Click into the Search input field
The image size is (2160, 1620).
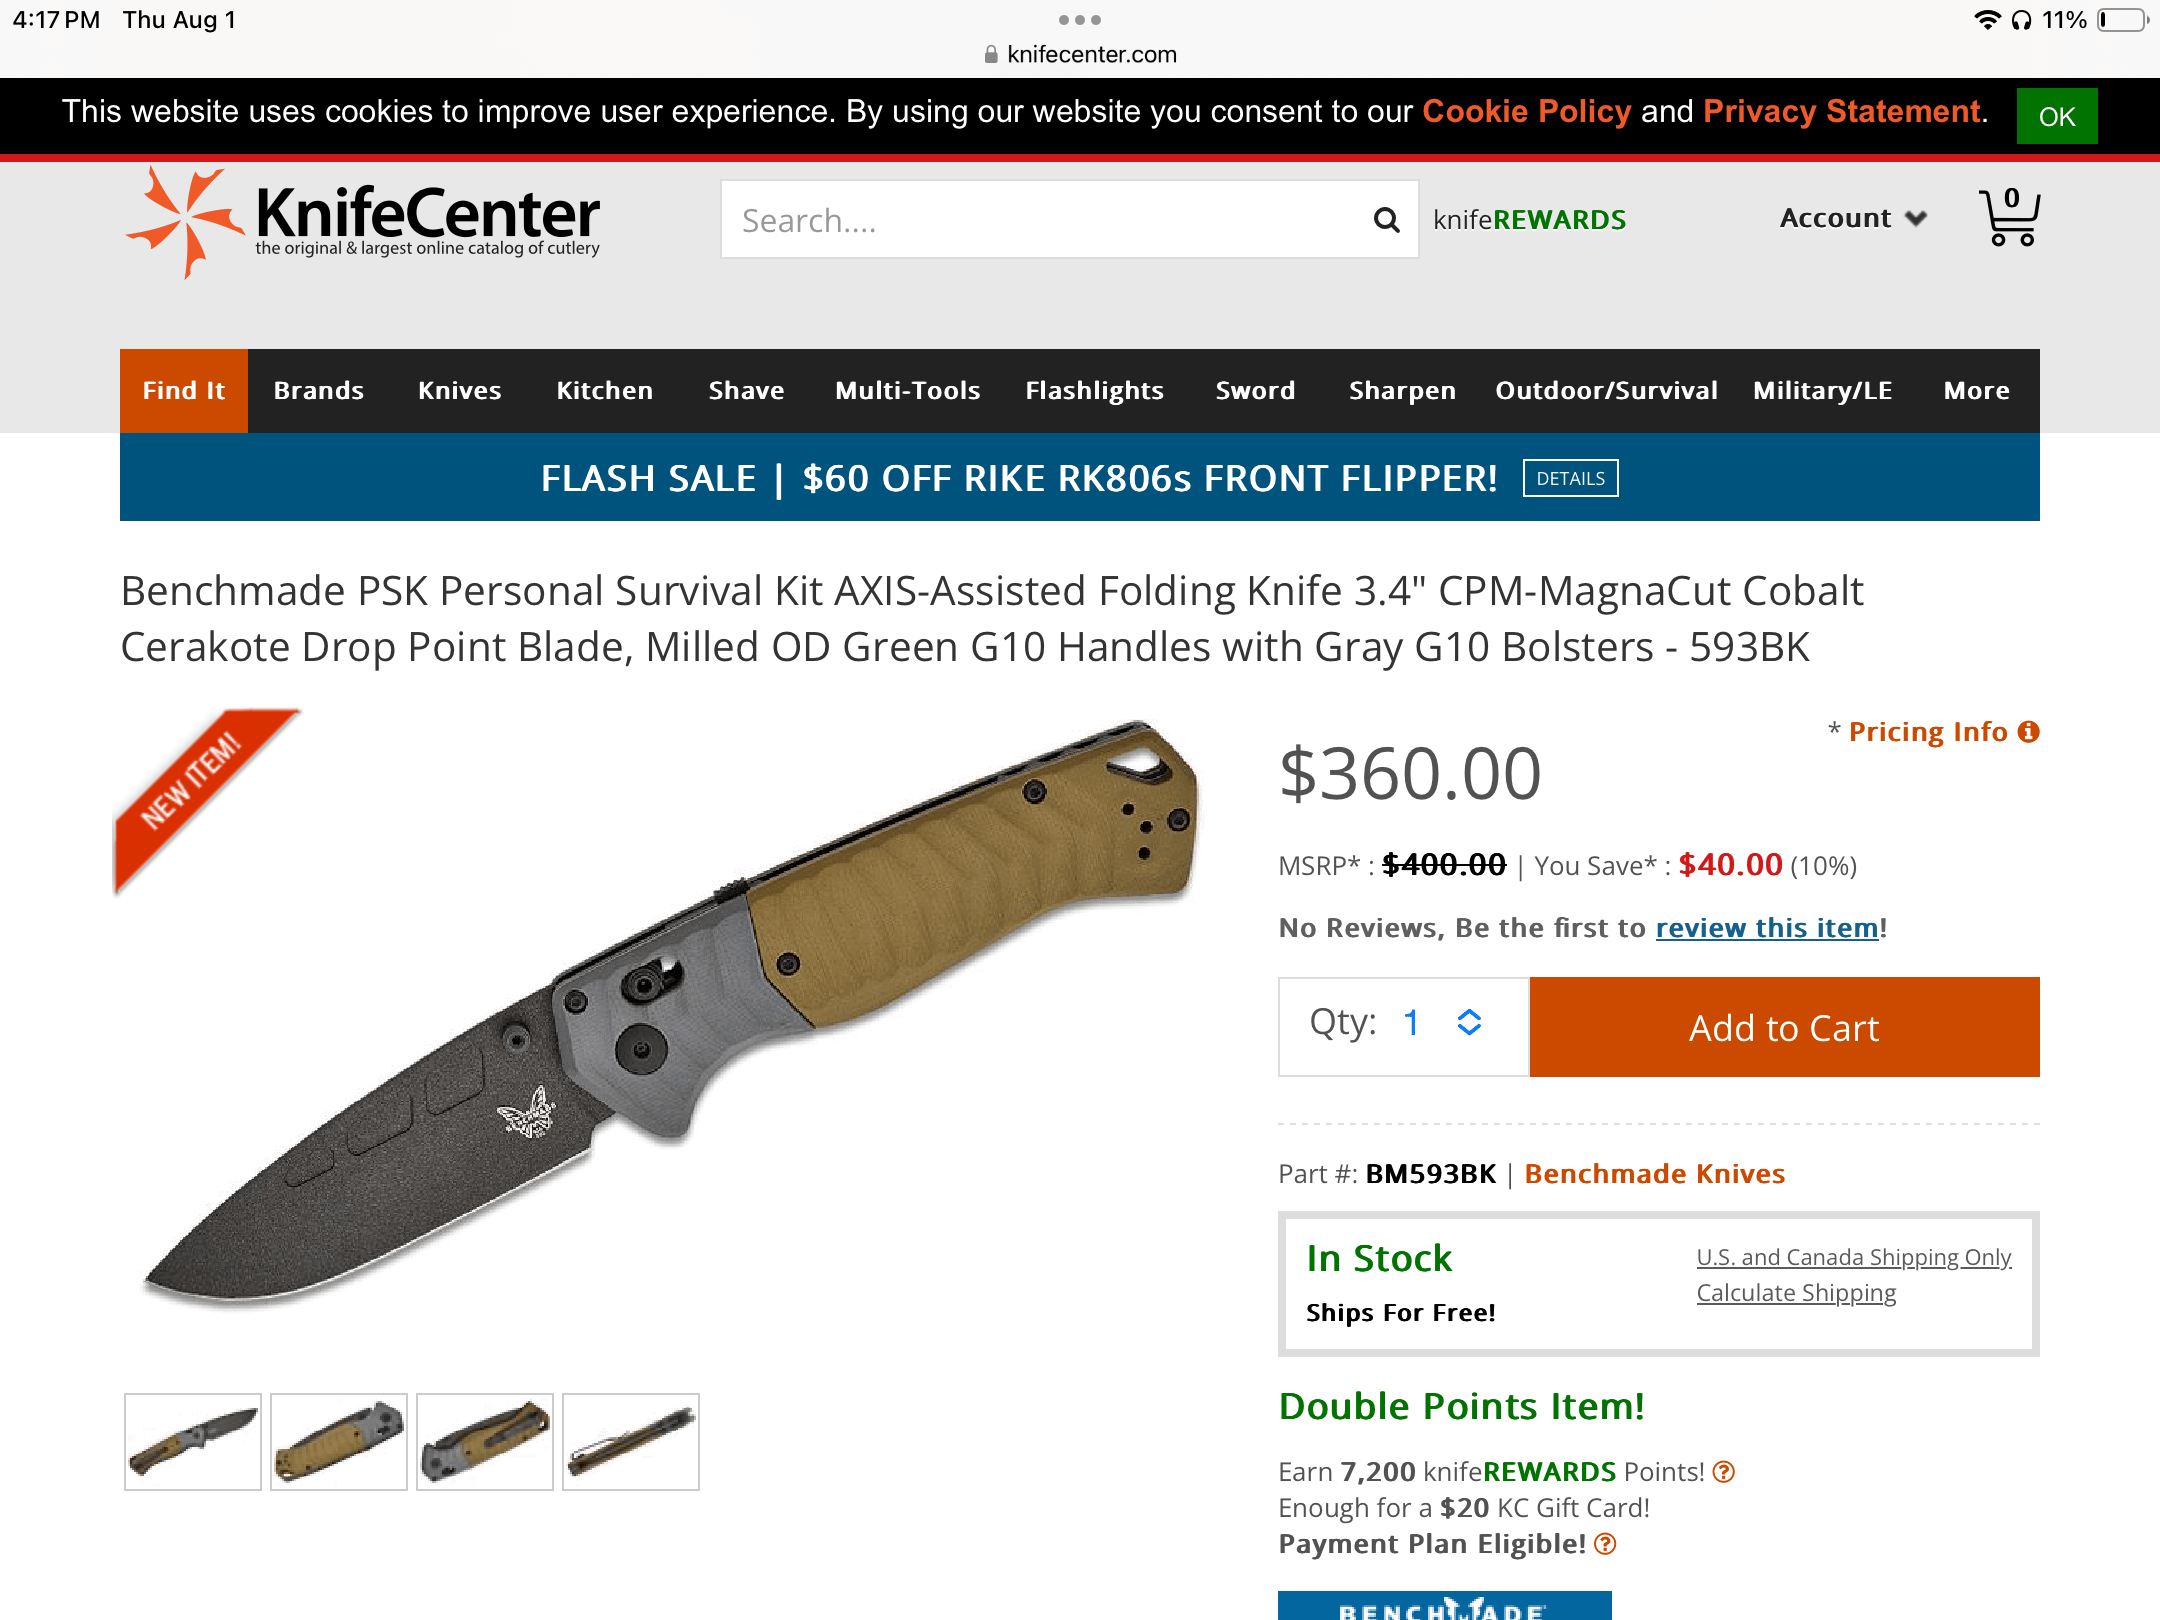[1045, 220]
